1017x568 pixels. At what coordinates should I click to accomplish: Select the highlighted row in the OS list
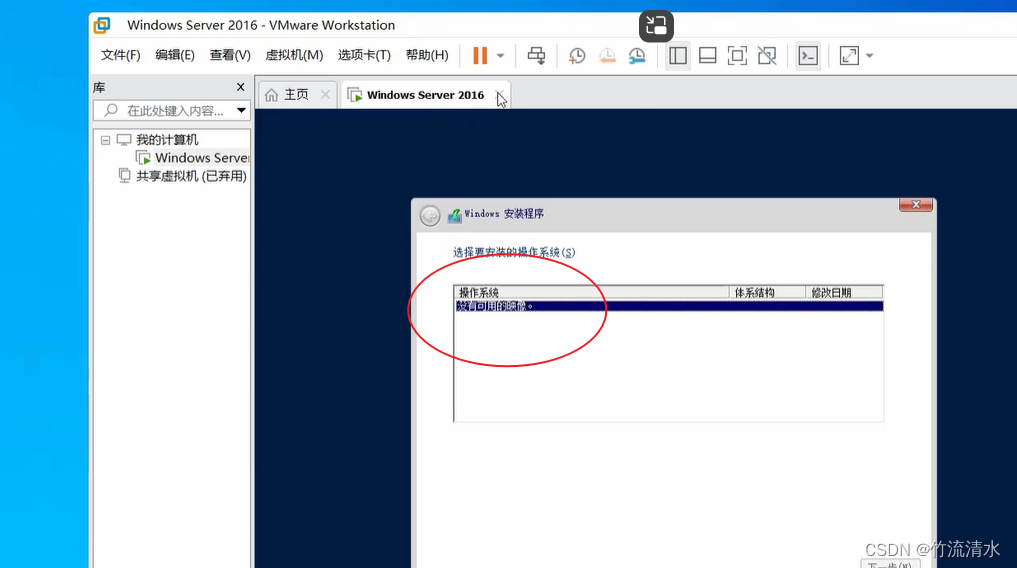tap(669, 306)
